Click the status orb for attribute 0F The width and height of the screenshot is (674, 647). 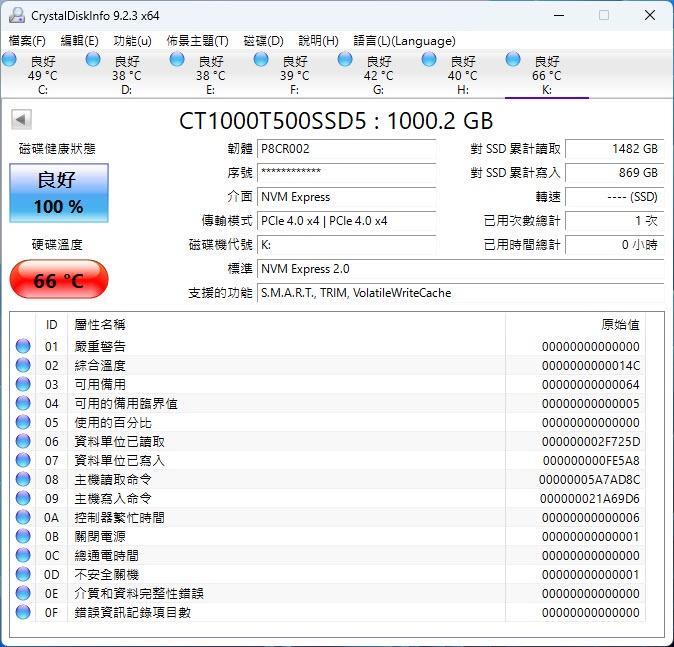23,612
